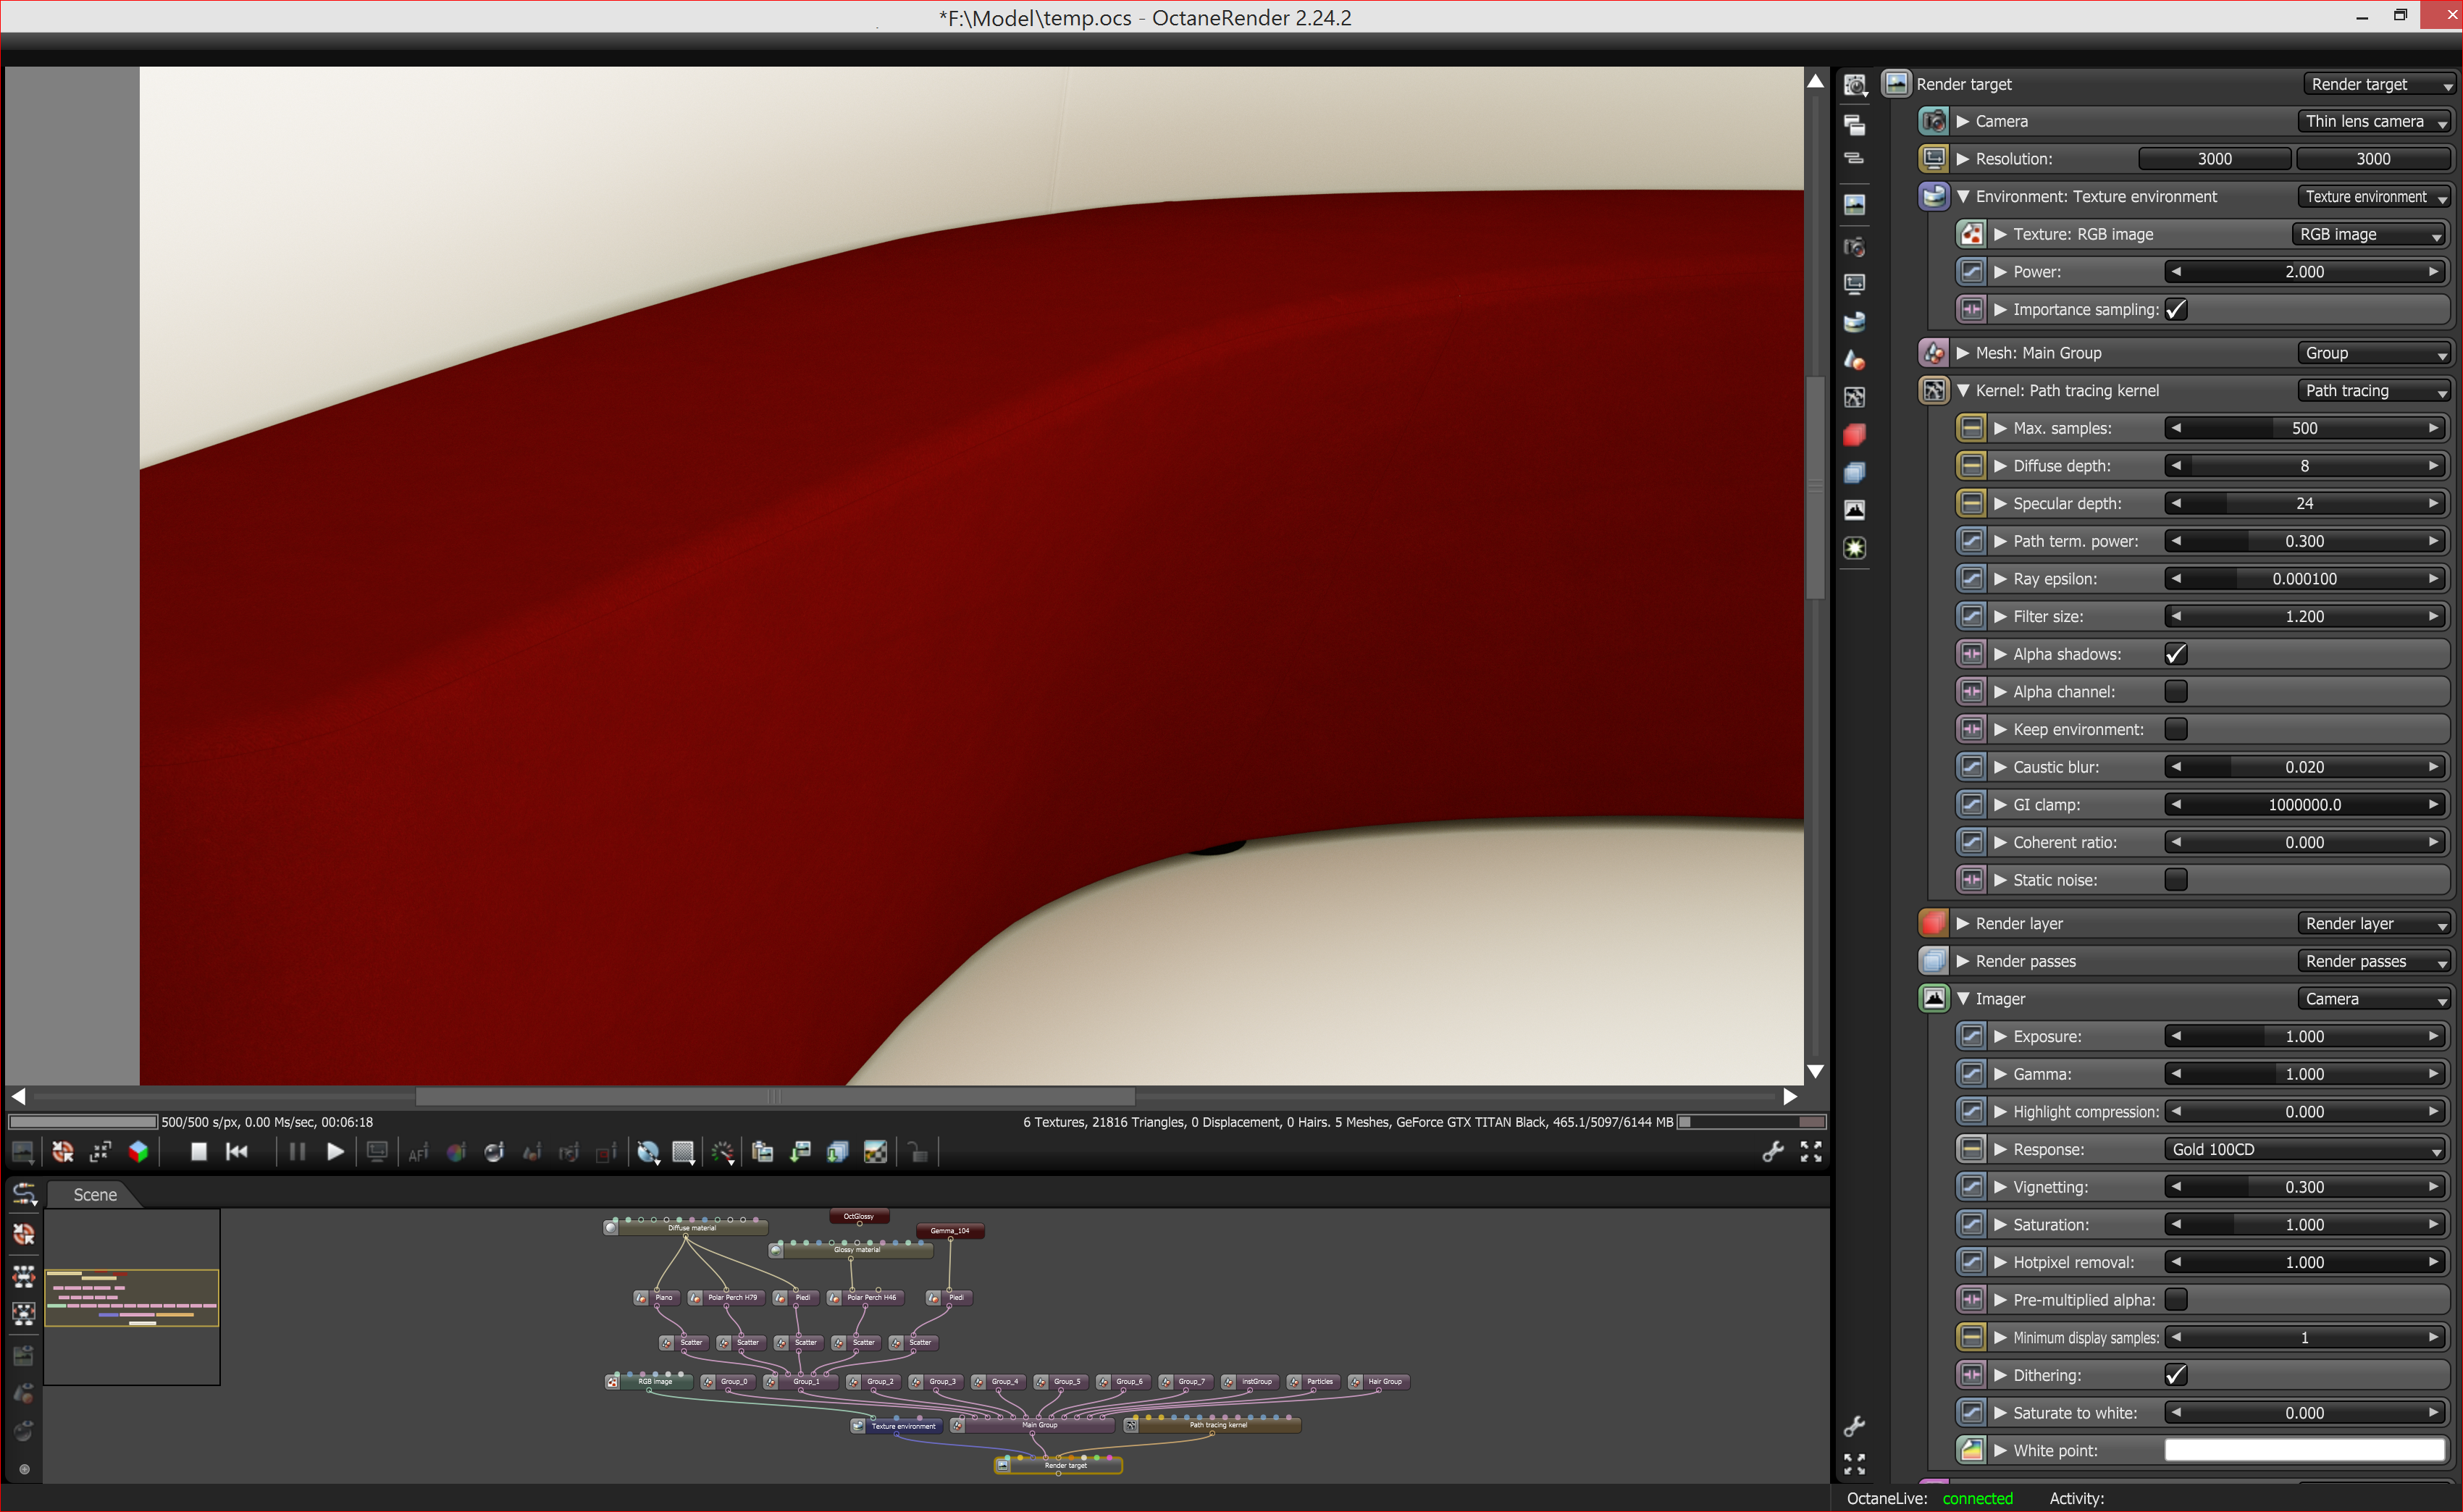Select the Scene tab

click(95, 1195)
